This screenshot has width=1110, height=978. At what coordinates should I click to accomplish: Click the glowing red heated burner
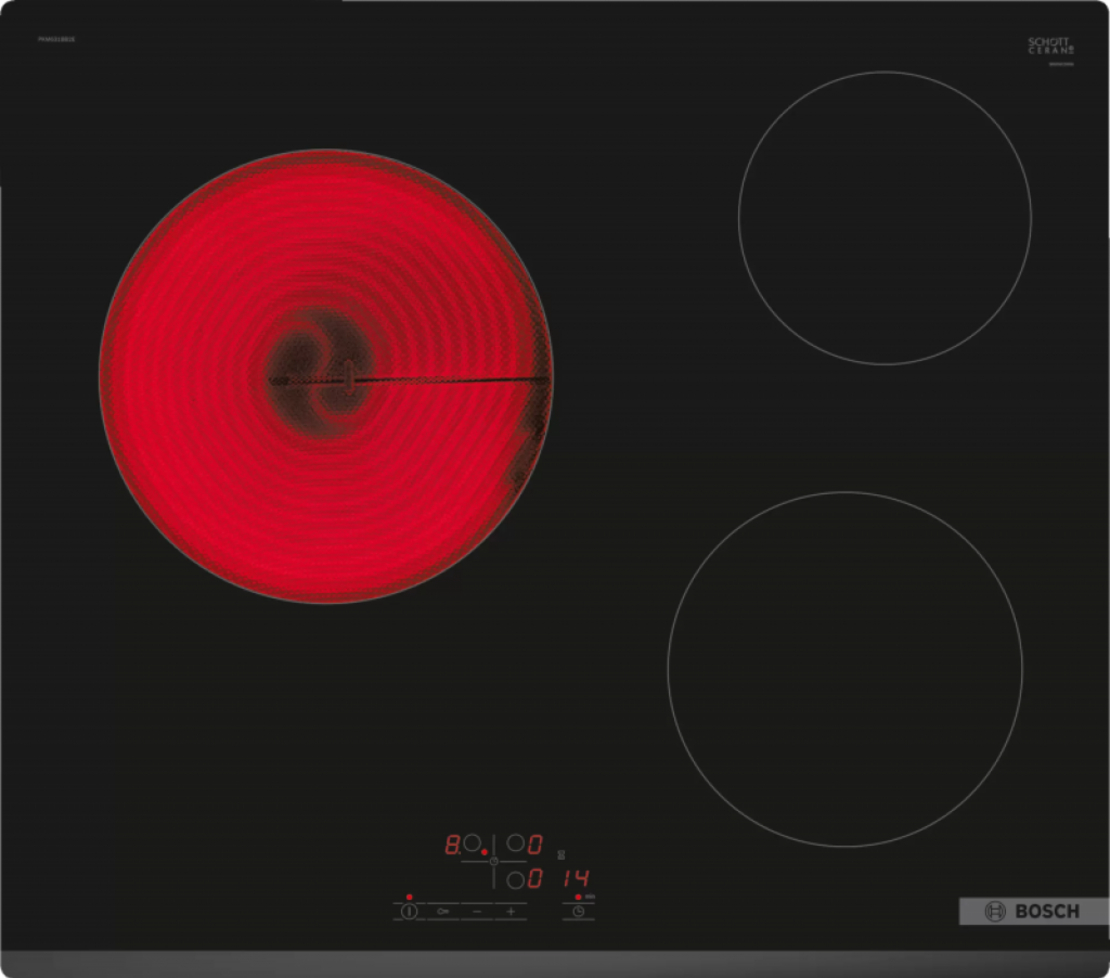[325, 377]
